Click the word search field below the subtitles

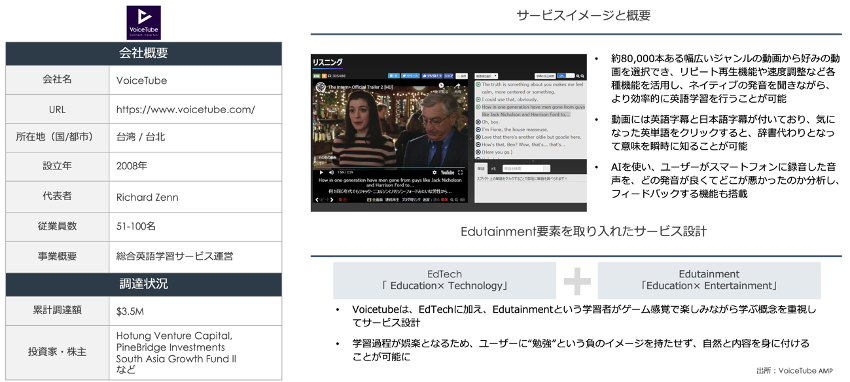[x=526, y=169]
